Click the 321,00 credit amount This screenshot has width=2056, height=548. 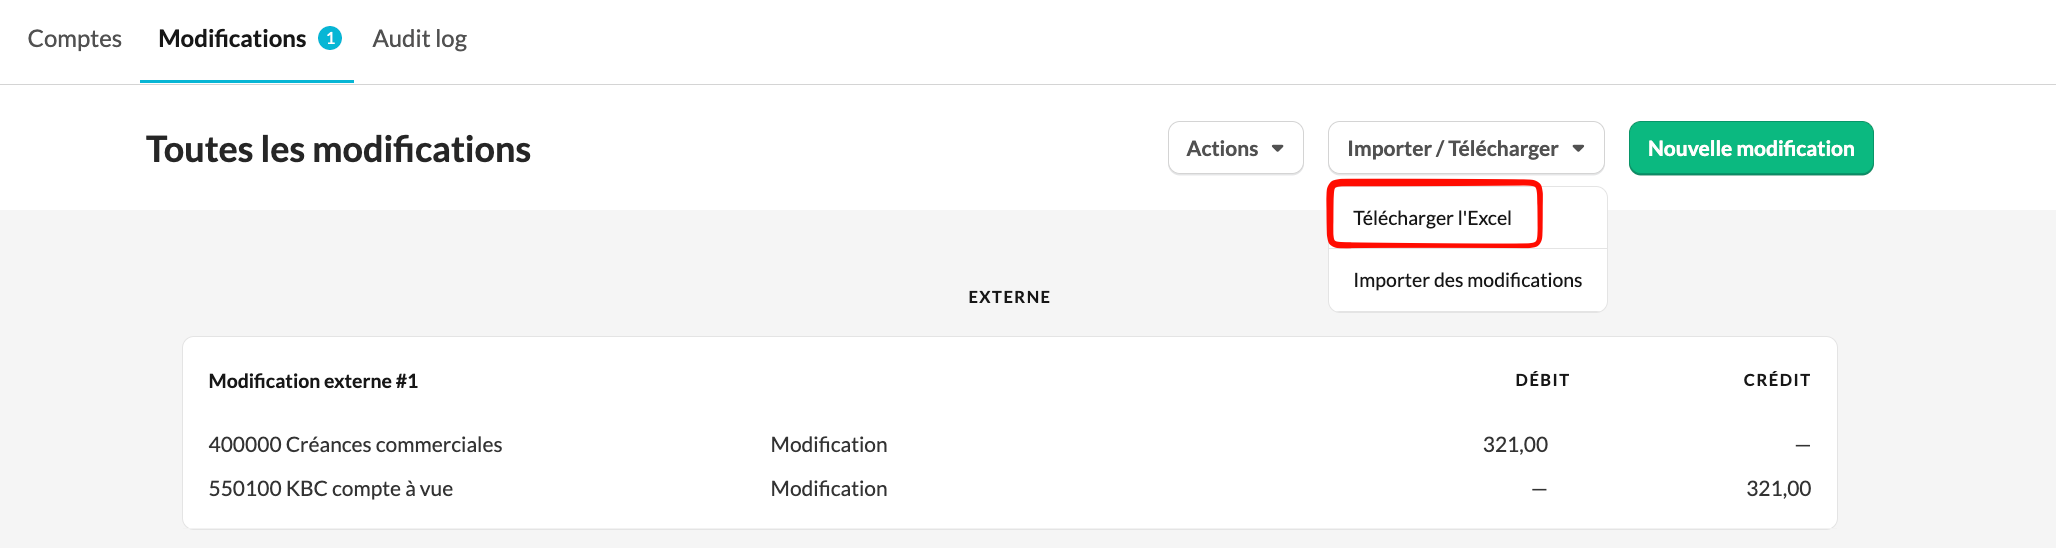tap(1777, 489)
